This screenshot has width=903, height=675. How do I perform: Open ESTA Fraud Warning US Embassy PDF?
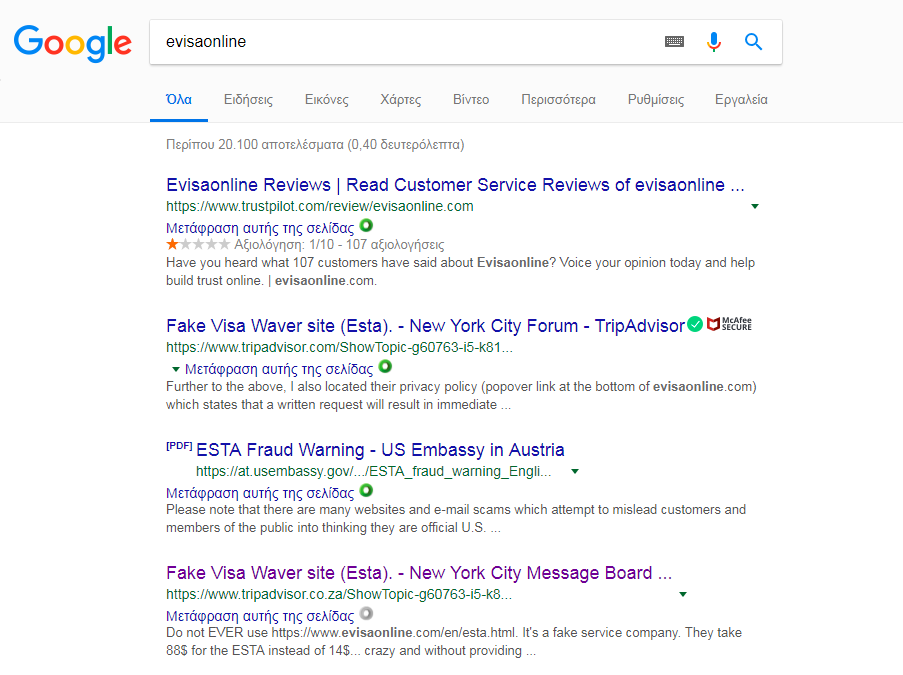click(x=380, y=450)
